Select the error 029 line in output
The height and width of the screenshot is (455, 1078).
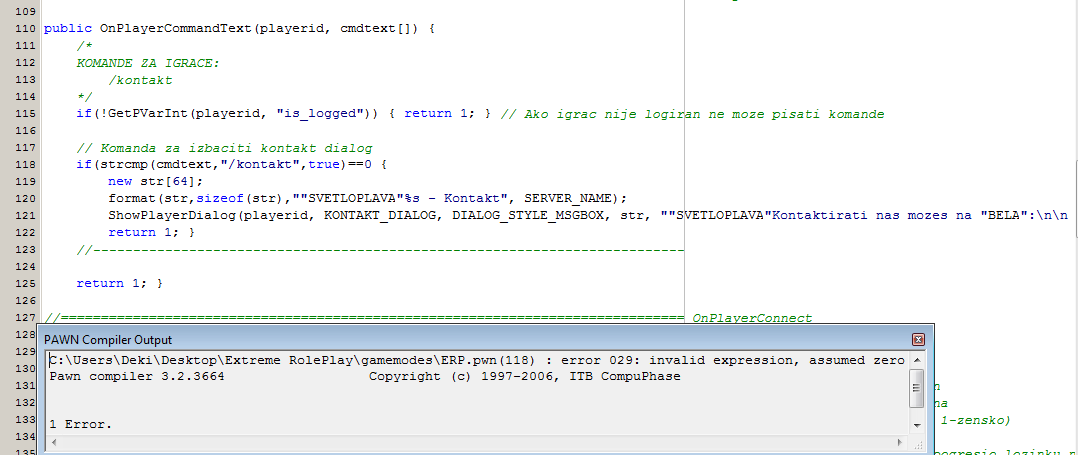click(476, 359)
